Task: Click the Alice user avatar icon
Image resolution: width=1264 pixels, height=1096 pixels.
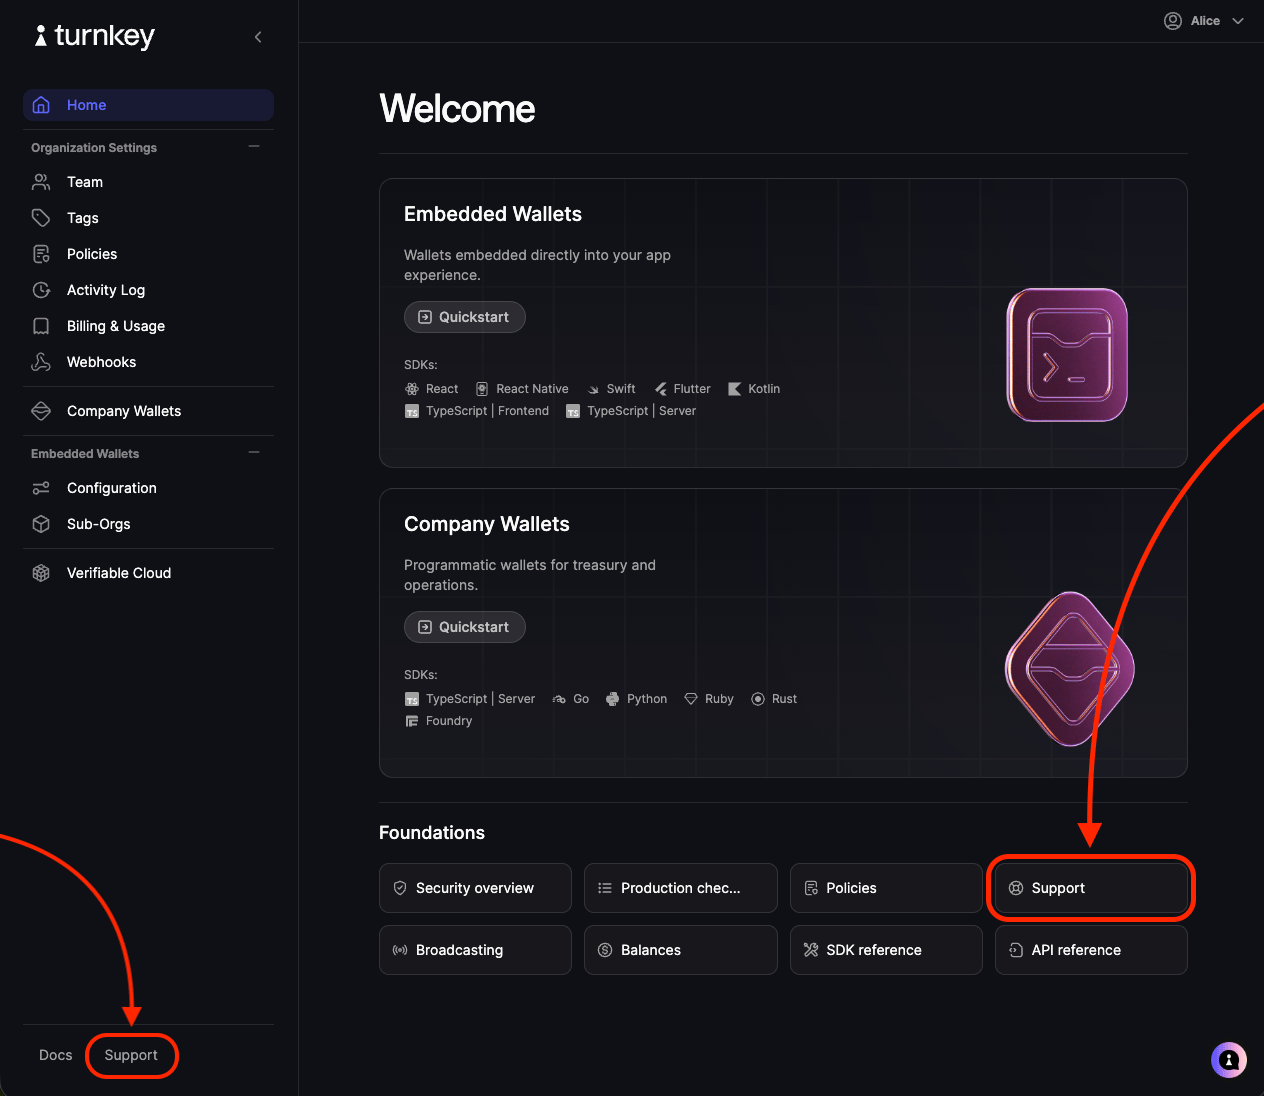Action: 1173,21
